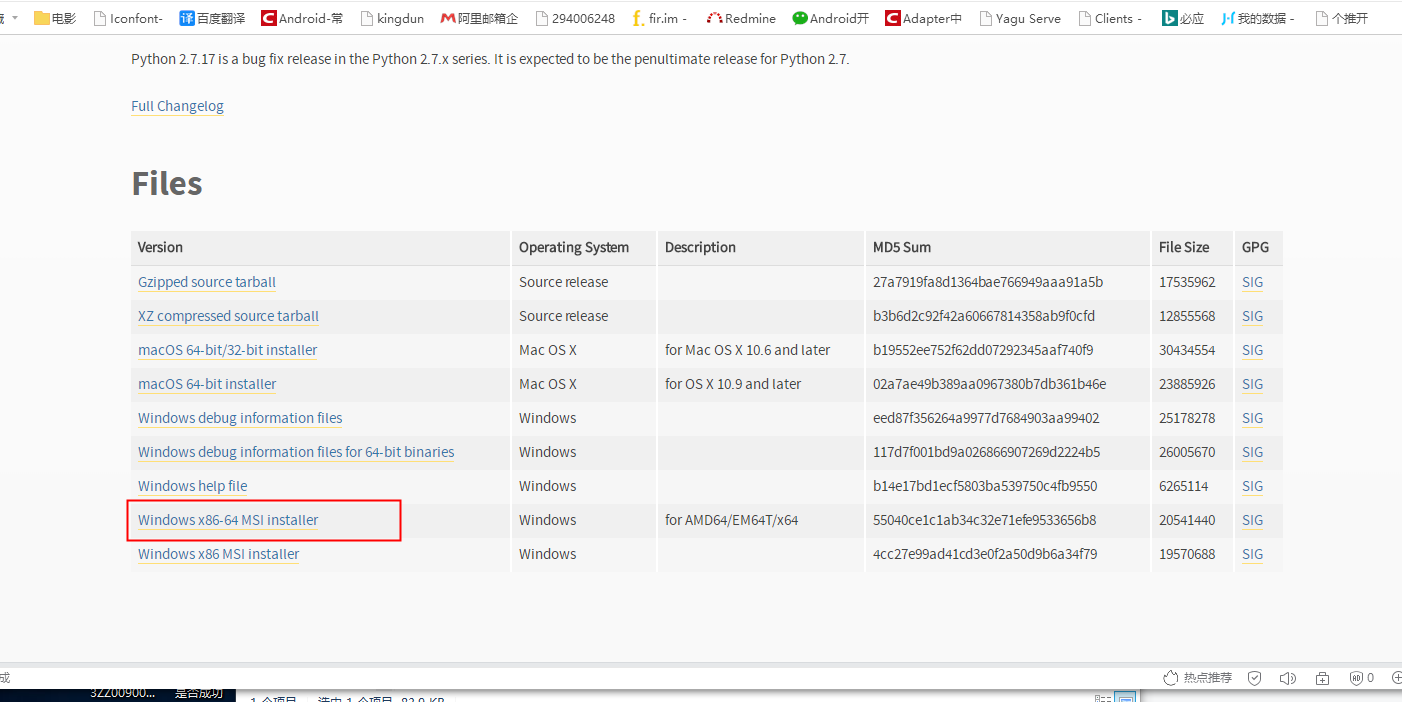Click the speaker mute icon in status bar
Viewport: 1402px width, 702px height.
[x=1288, y=678]
